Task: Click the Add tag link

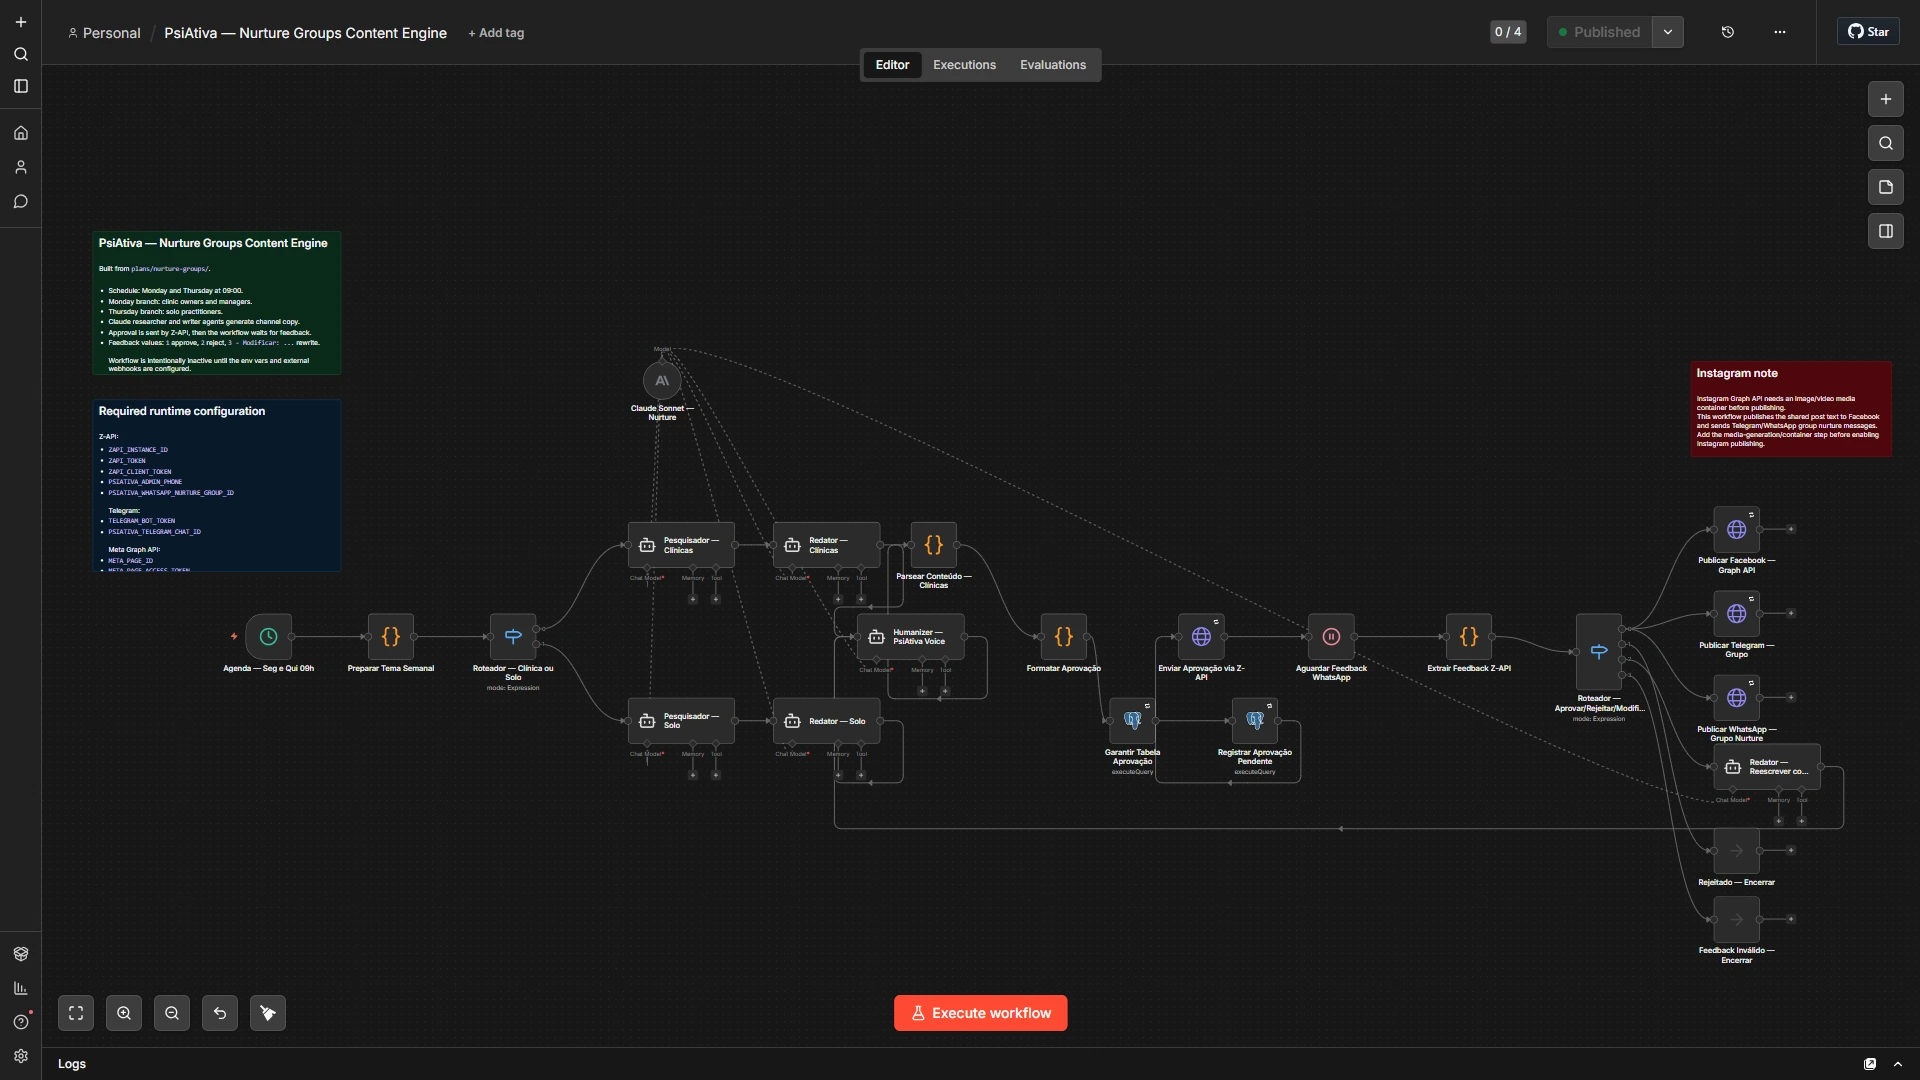Action: (496, 33)
